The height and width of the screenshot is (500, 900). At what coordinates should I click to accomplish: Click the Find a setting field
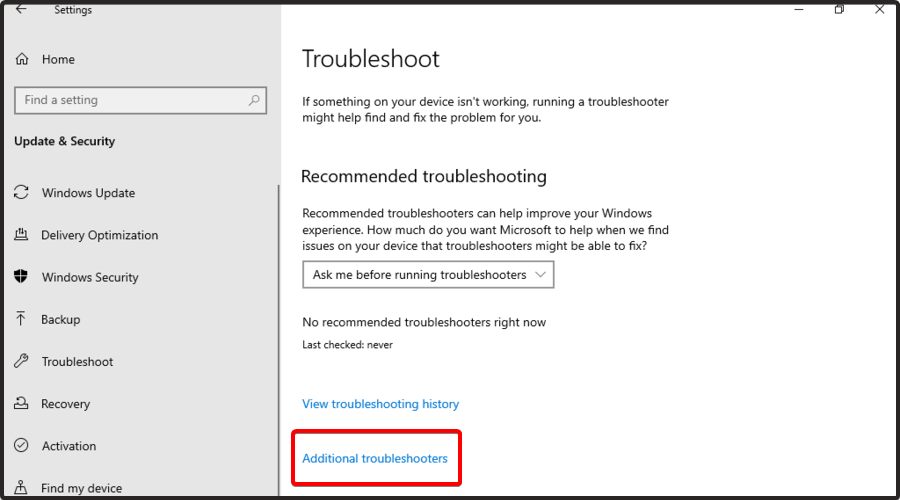[141, 100]
